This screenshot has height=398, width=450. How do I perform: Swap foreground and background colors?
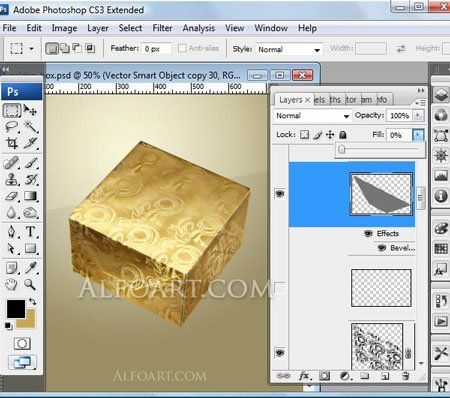pyautogui.click(x=32, y=302)
